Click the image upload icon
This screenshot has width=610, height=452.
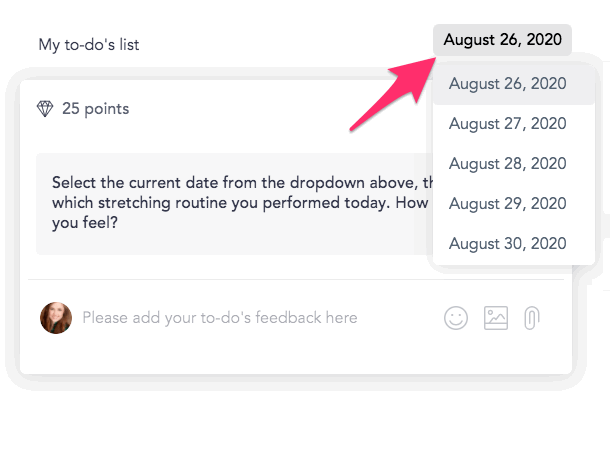click(496, 318)
